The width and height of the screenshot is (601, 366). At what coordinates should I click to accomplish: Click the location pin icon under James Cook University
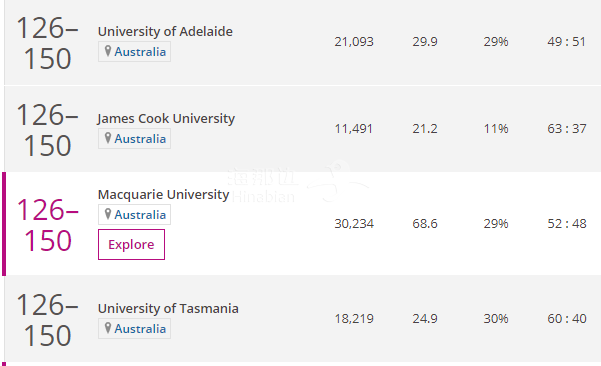(x=108, y=138)
